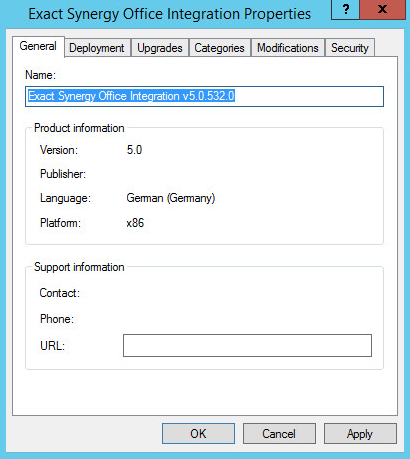Viewport: 410px width, 459px height.
Task: Close the Properties dialog with X
Action: point(383,9)
